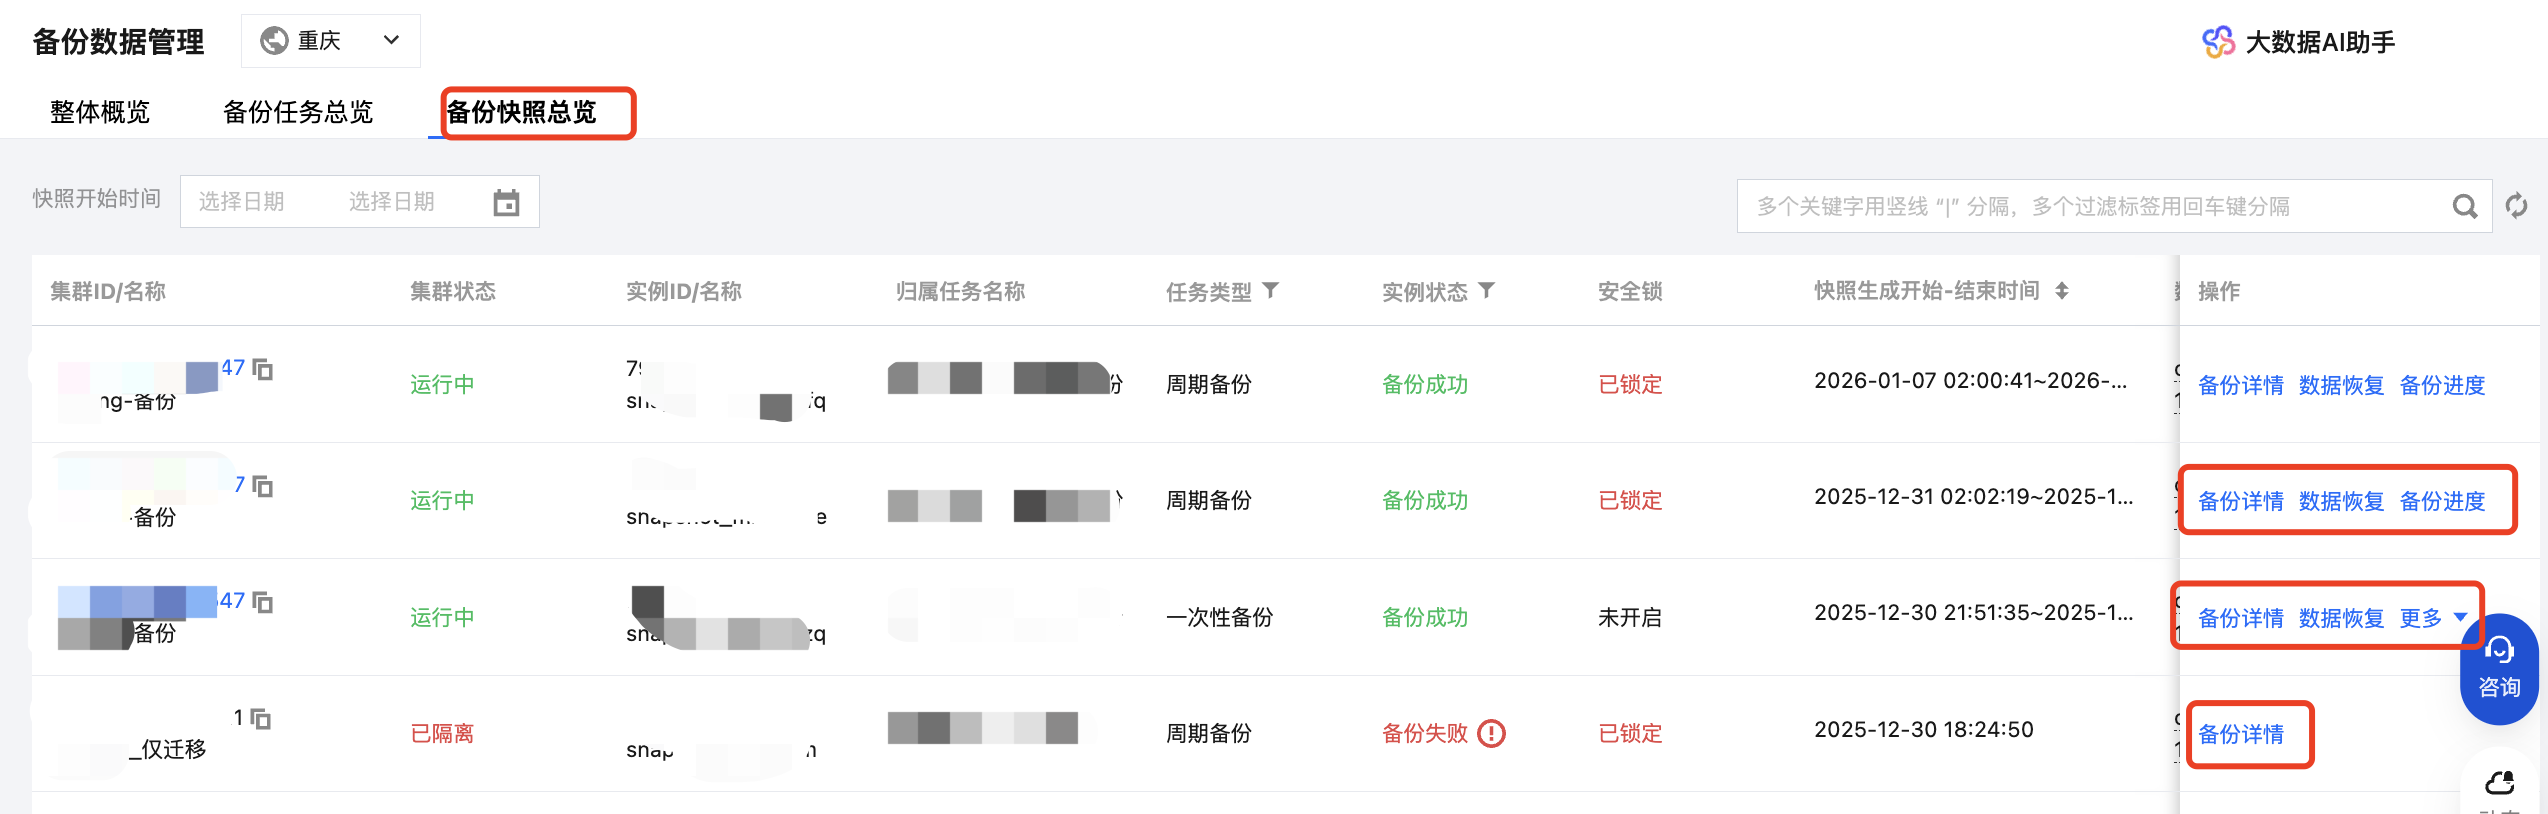Click the calendar icon in date range picker
This screenshot has width=2548, height=814.
506,203
